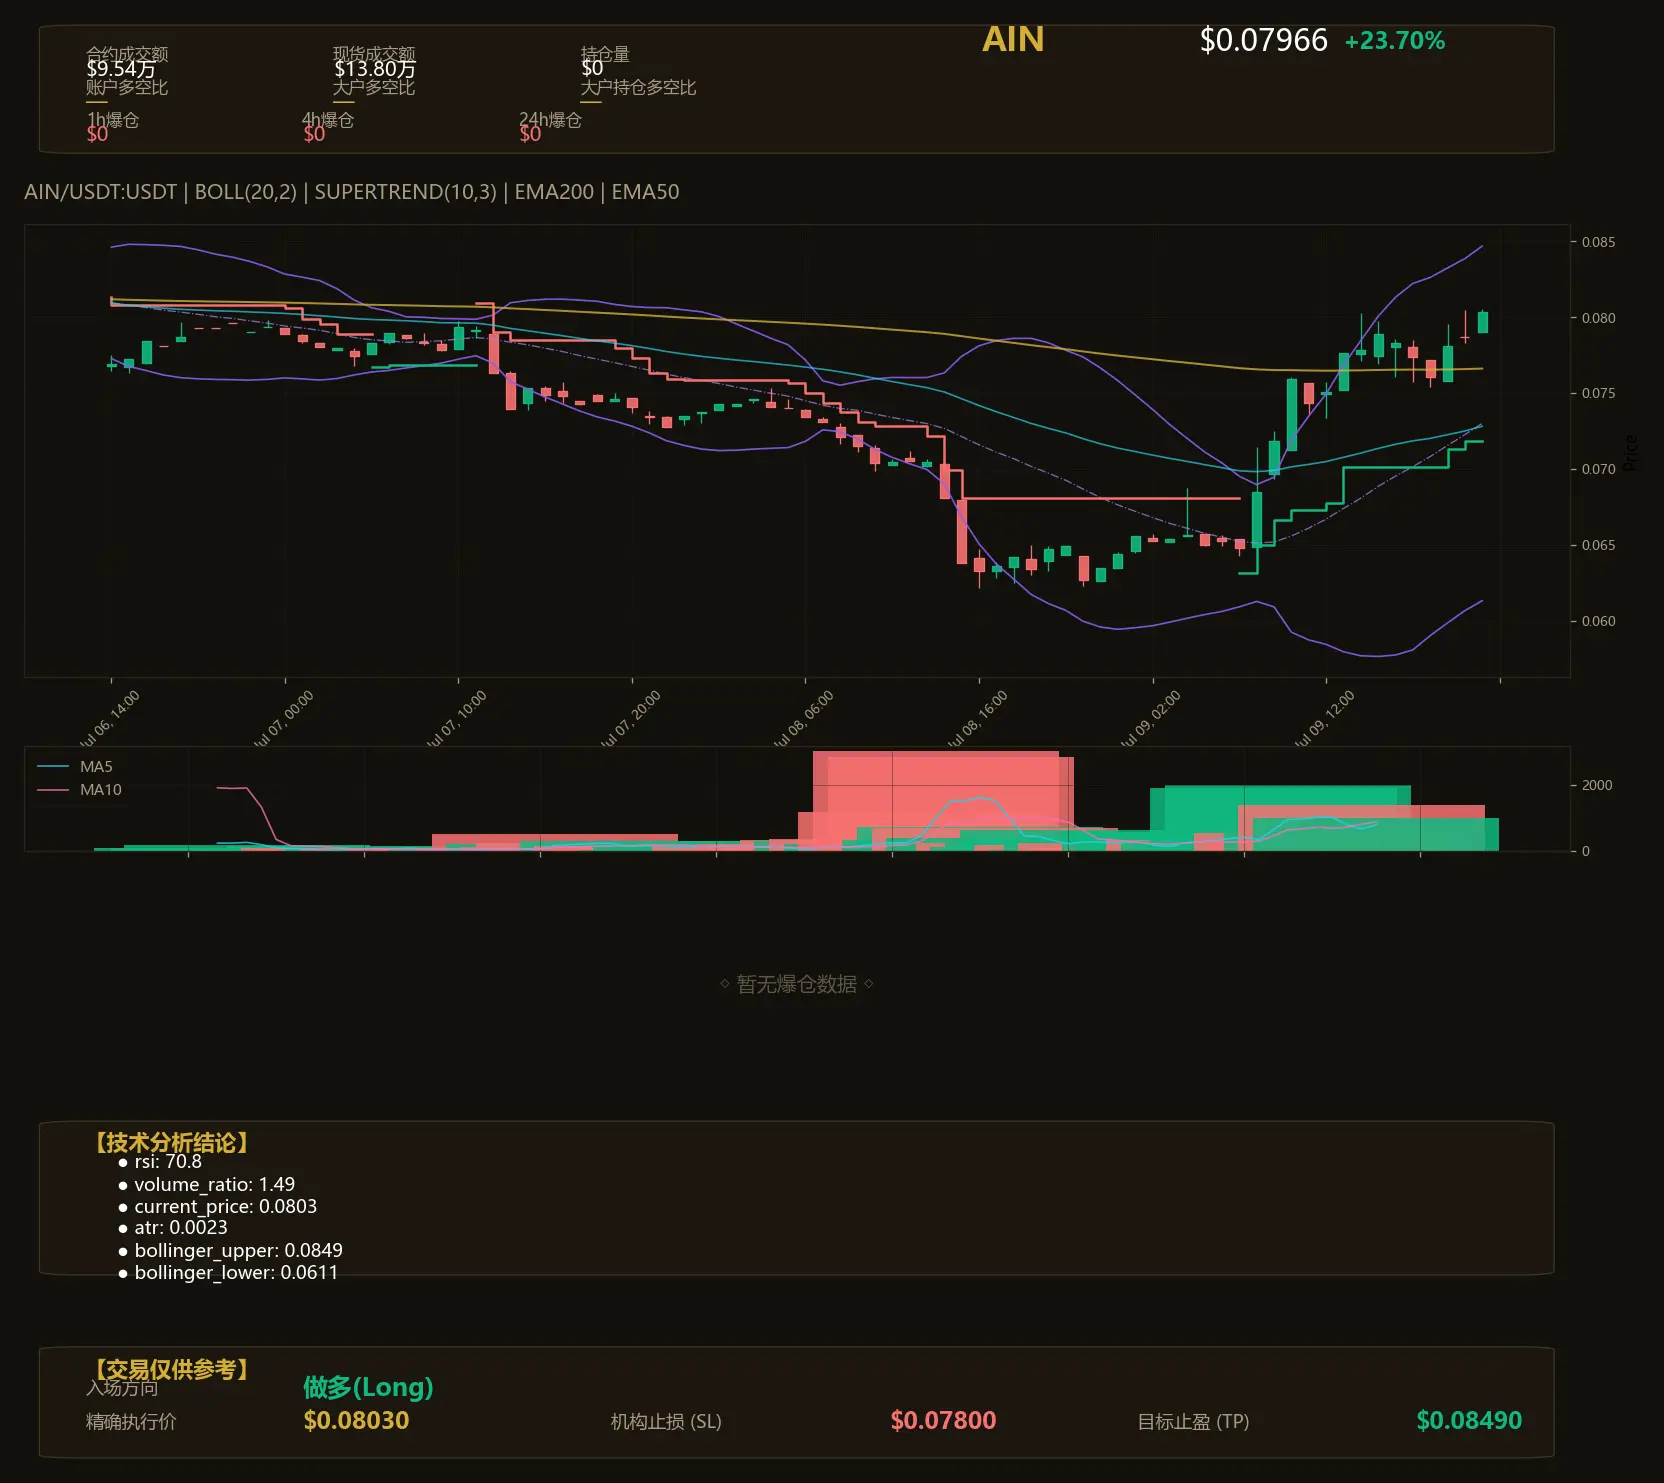Click the AIN ticker symbol heading
The image size is (1664, 1483).
click(1013, 40)
